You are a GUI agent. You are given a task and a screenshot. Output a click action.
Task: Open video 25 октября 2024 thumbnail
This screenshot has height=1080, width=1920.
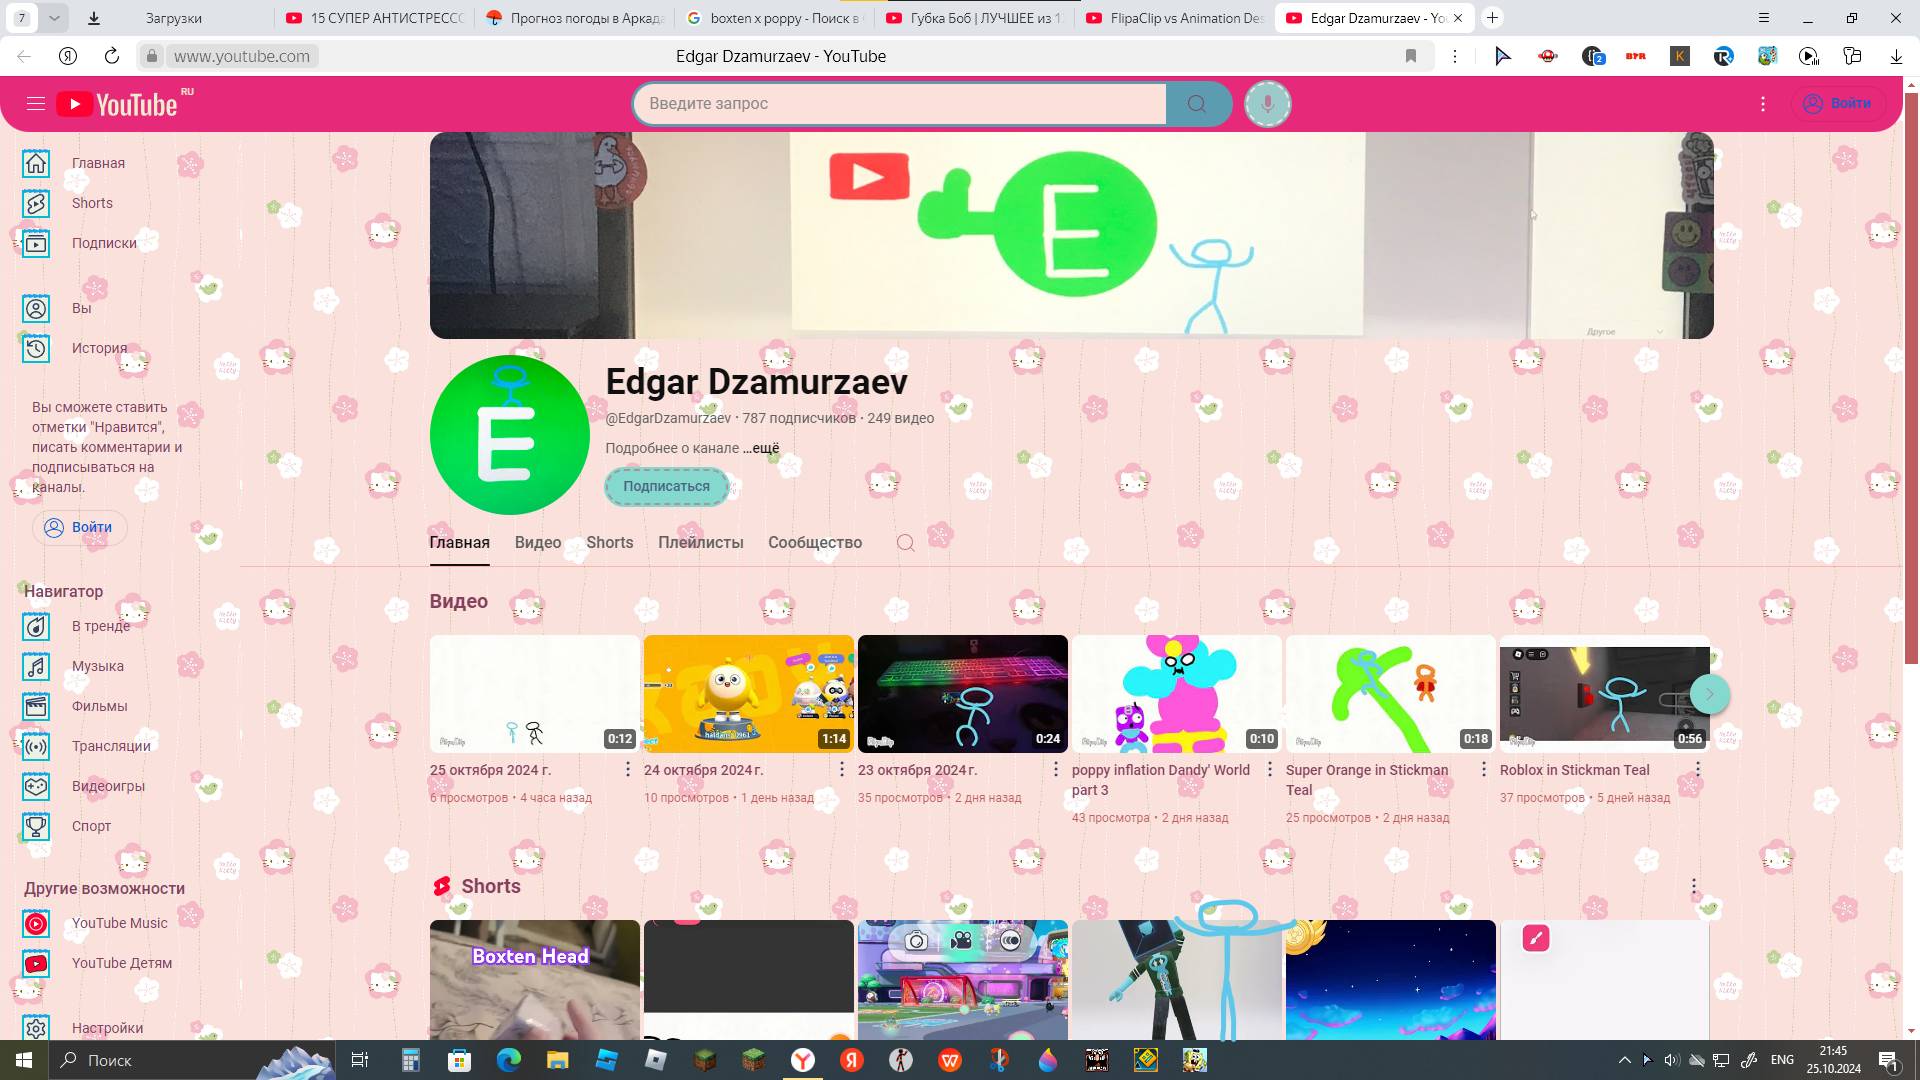[x=535, y=694]
